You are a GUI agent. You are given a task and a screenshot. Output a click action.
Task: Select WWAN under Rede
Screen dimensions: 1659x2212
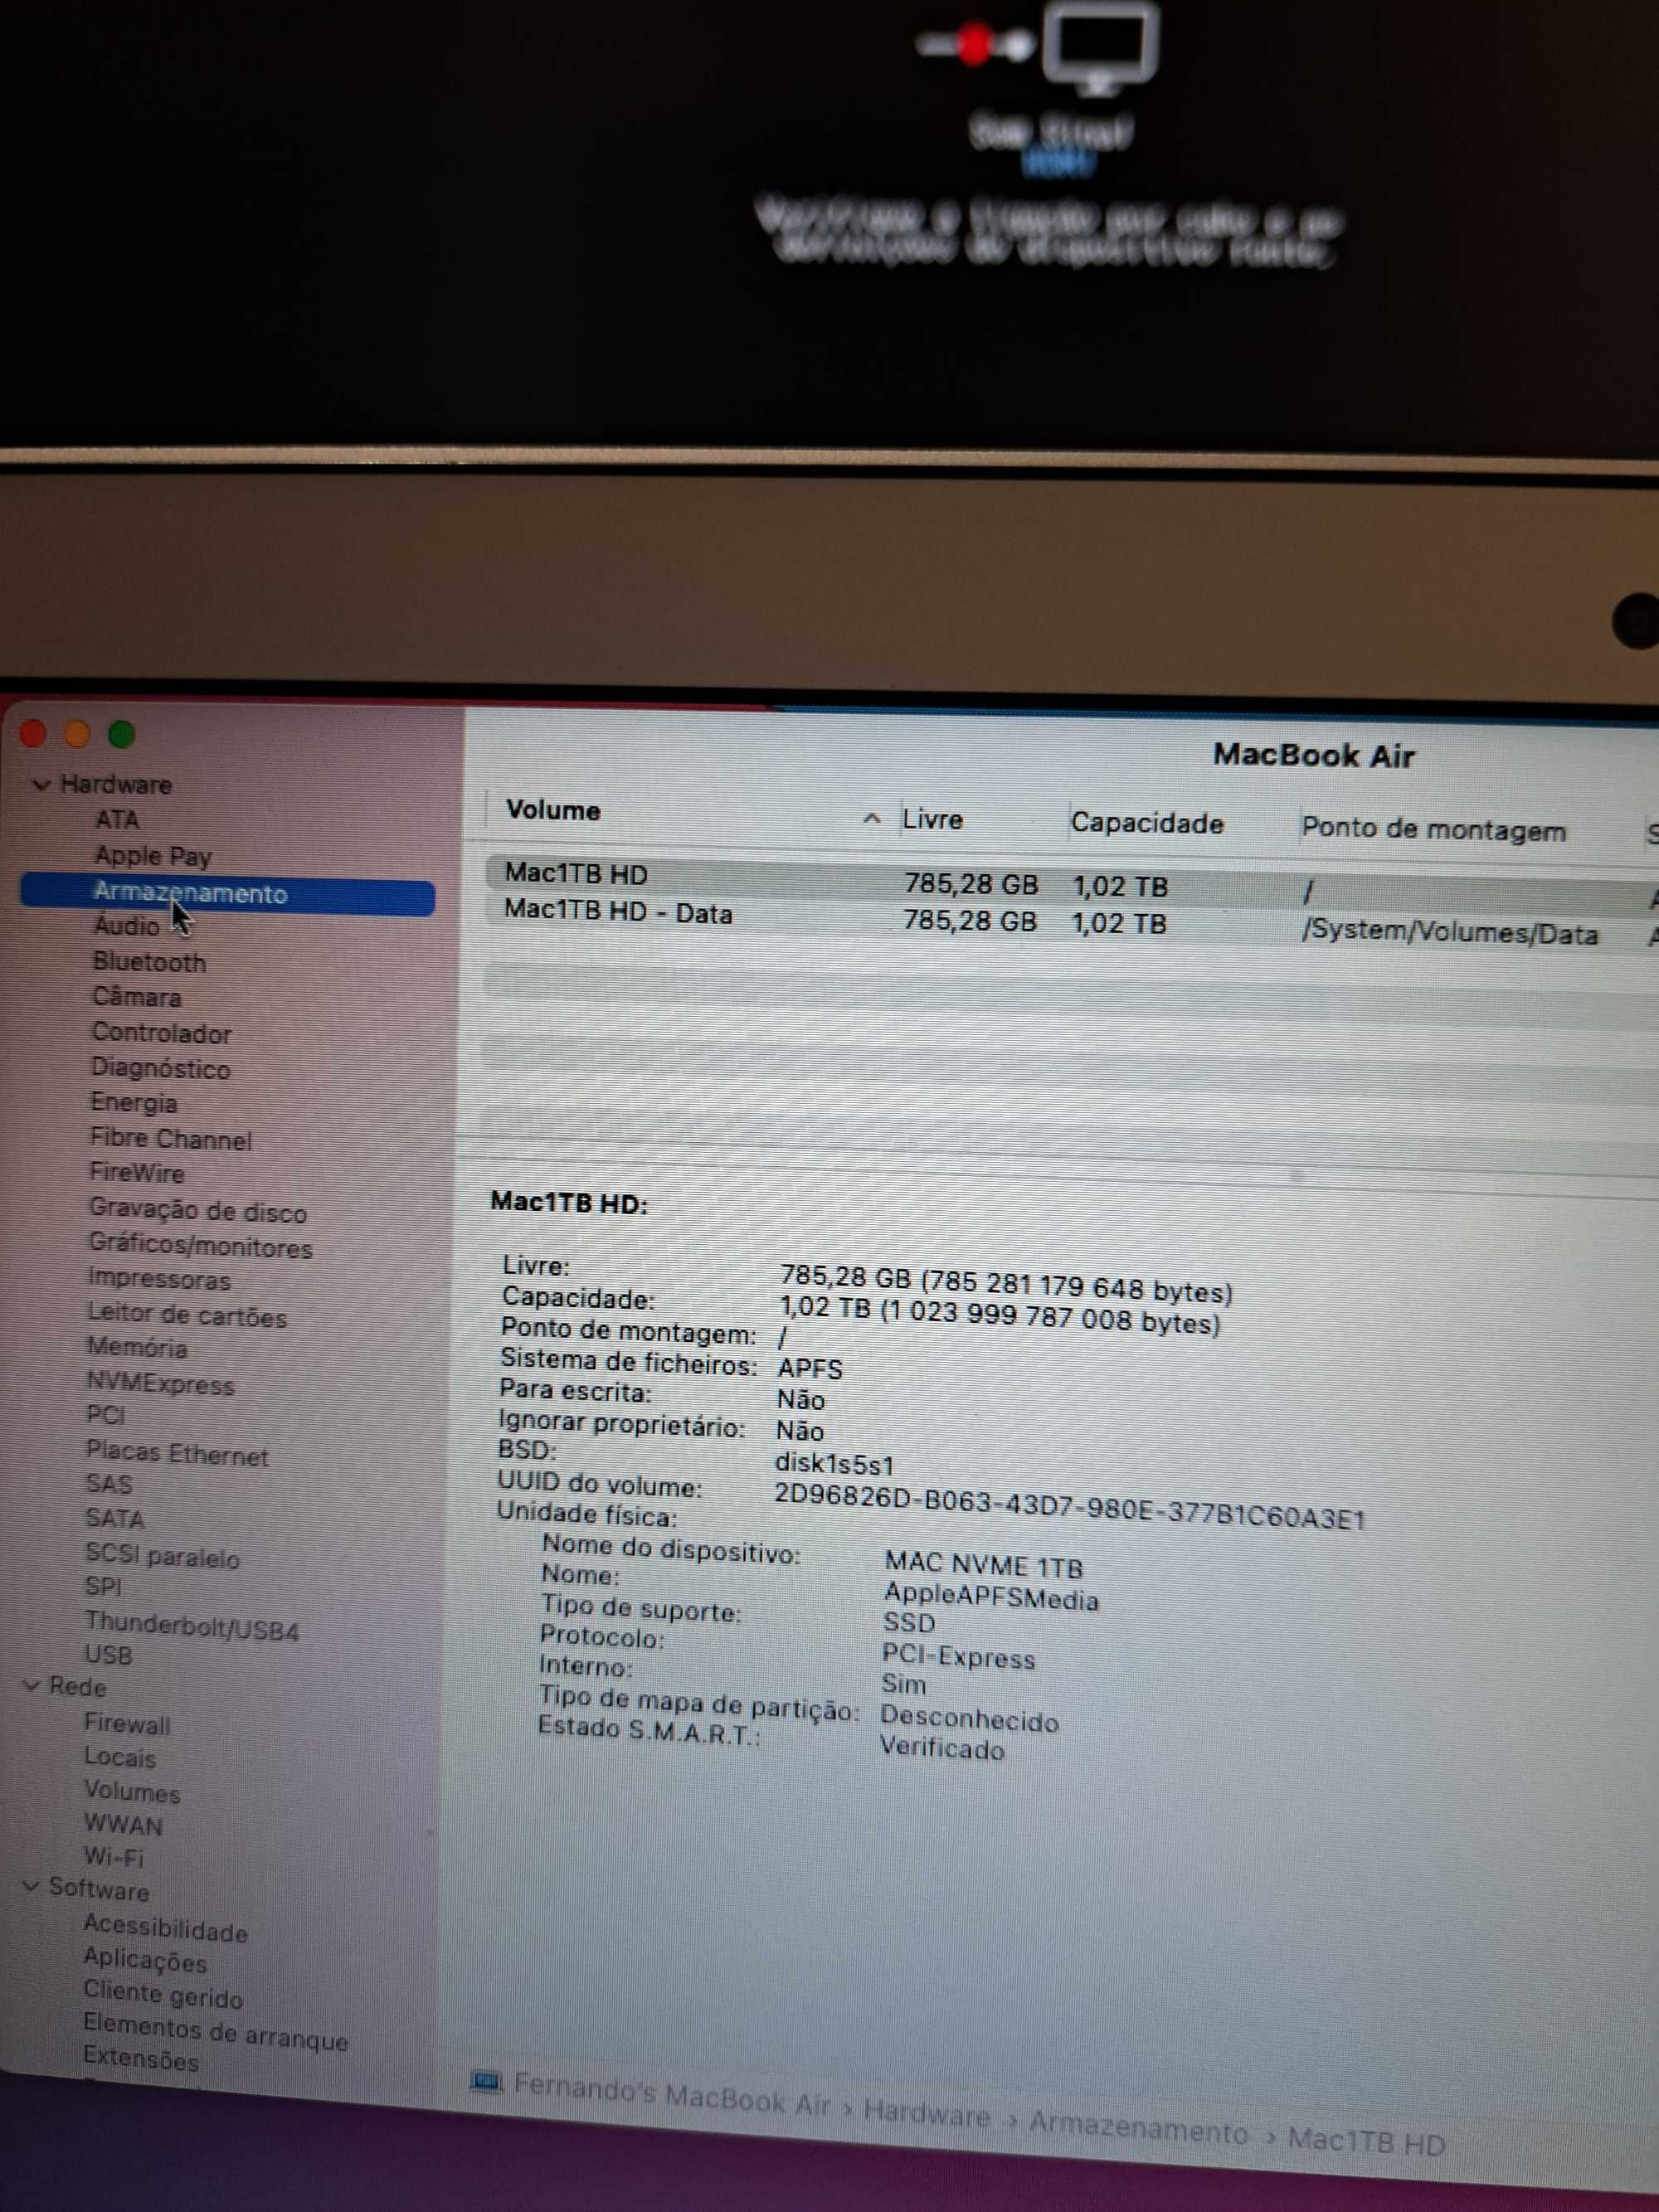(x=124, y=1825)
